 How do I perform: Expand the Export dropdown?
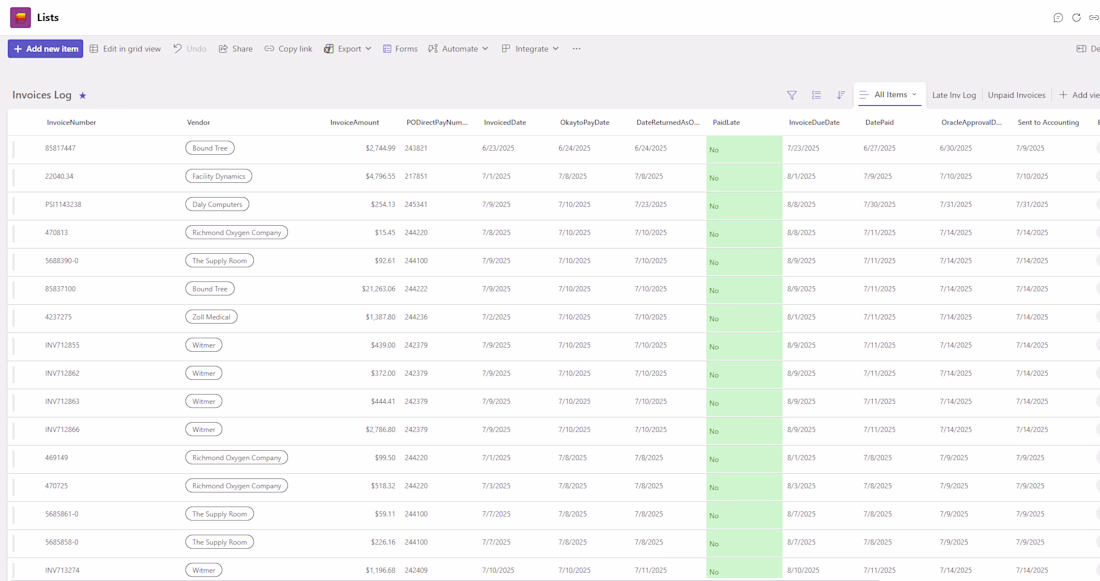pos(347,49)
